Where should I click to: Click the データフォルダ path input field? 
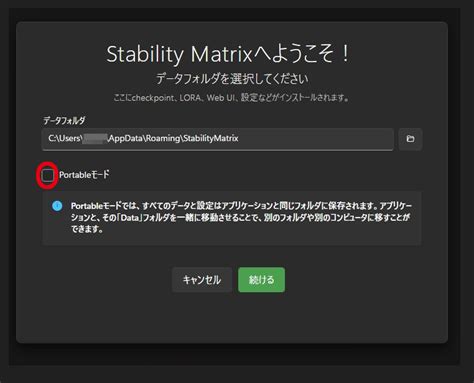[x=218, y=139]
